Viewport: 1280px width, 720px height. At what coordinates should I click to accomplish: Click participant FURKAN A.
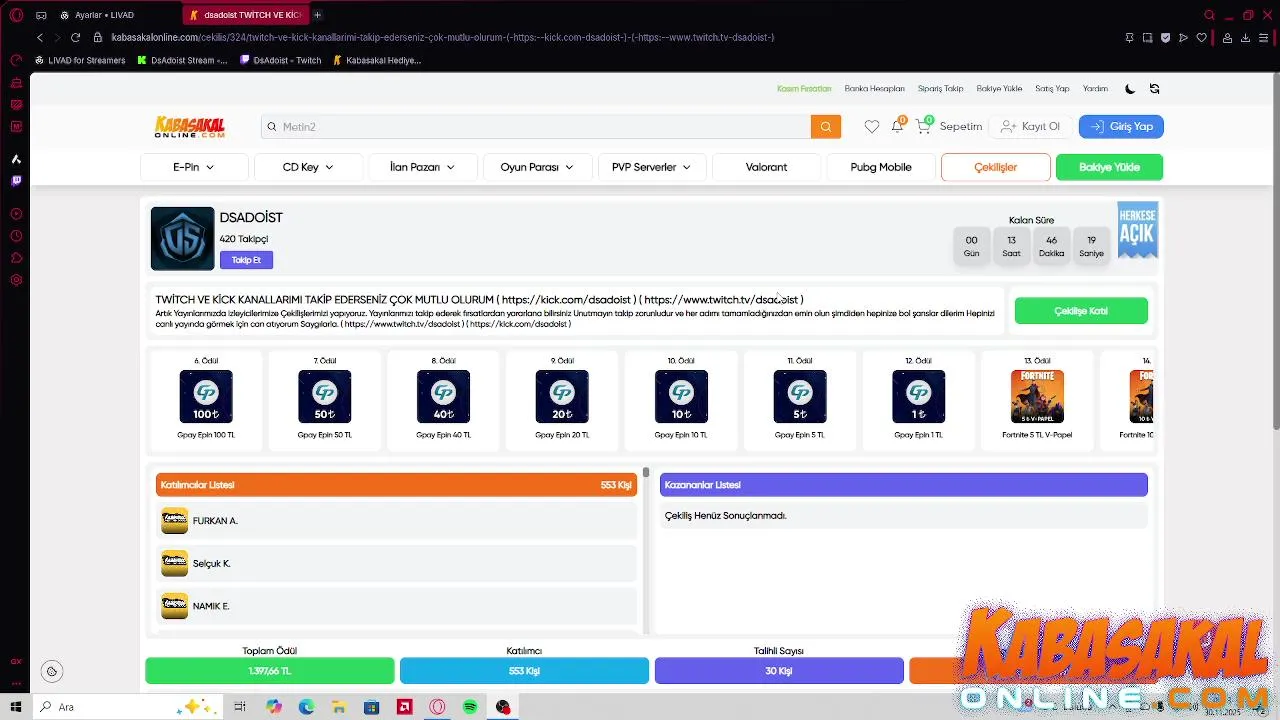(396, 520)
